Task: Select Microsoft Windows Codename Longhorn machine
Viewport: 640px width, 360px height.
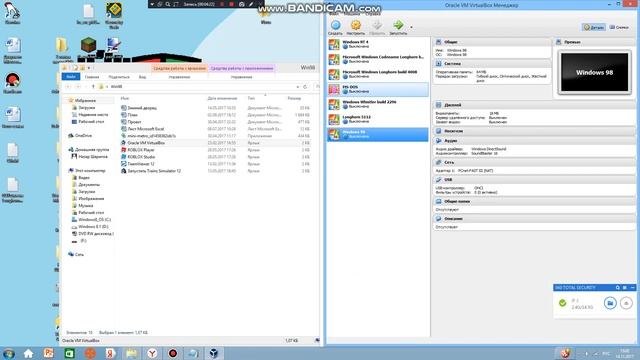Action: click(x=378, y=59)
